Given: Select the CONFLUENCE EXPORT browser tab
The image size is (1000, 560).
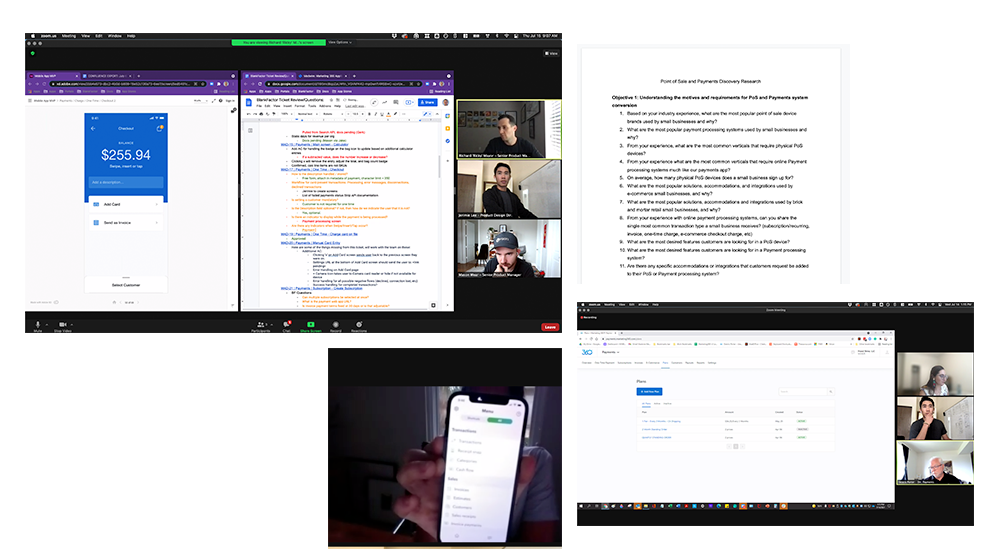Looking at the screenshot, I should coord(107,76).
